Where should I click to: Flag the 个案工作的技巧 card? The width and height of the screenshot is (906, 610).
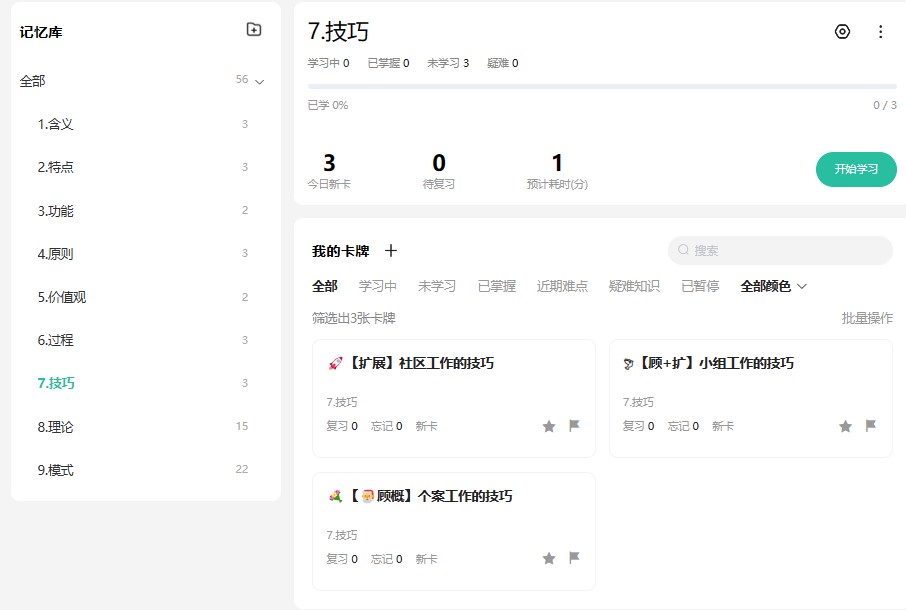[x=574, y=558]
